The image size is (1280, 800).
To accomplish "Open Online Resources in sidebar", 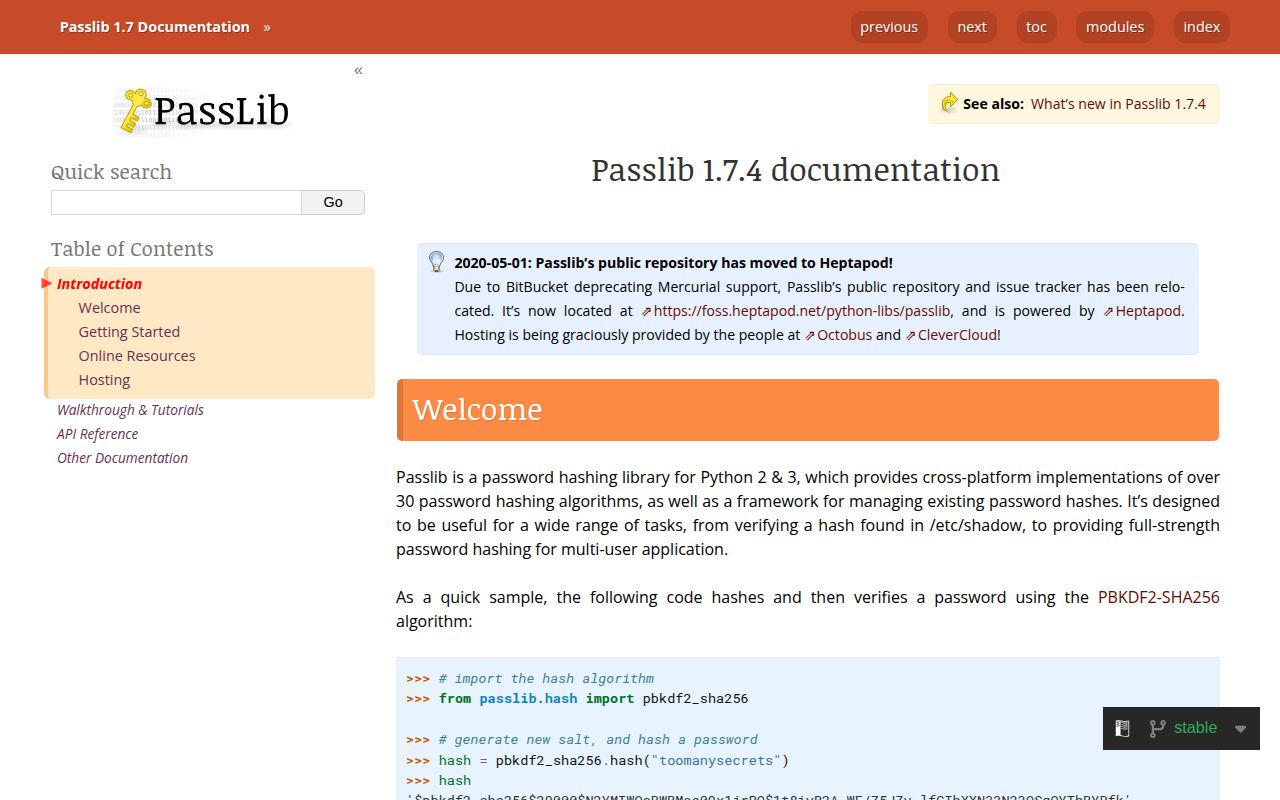I will [x=137, y=356].
